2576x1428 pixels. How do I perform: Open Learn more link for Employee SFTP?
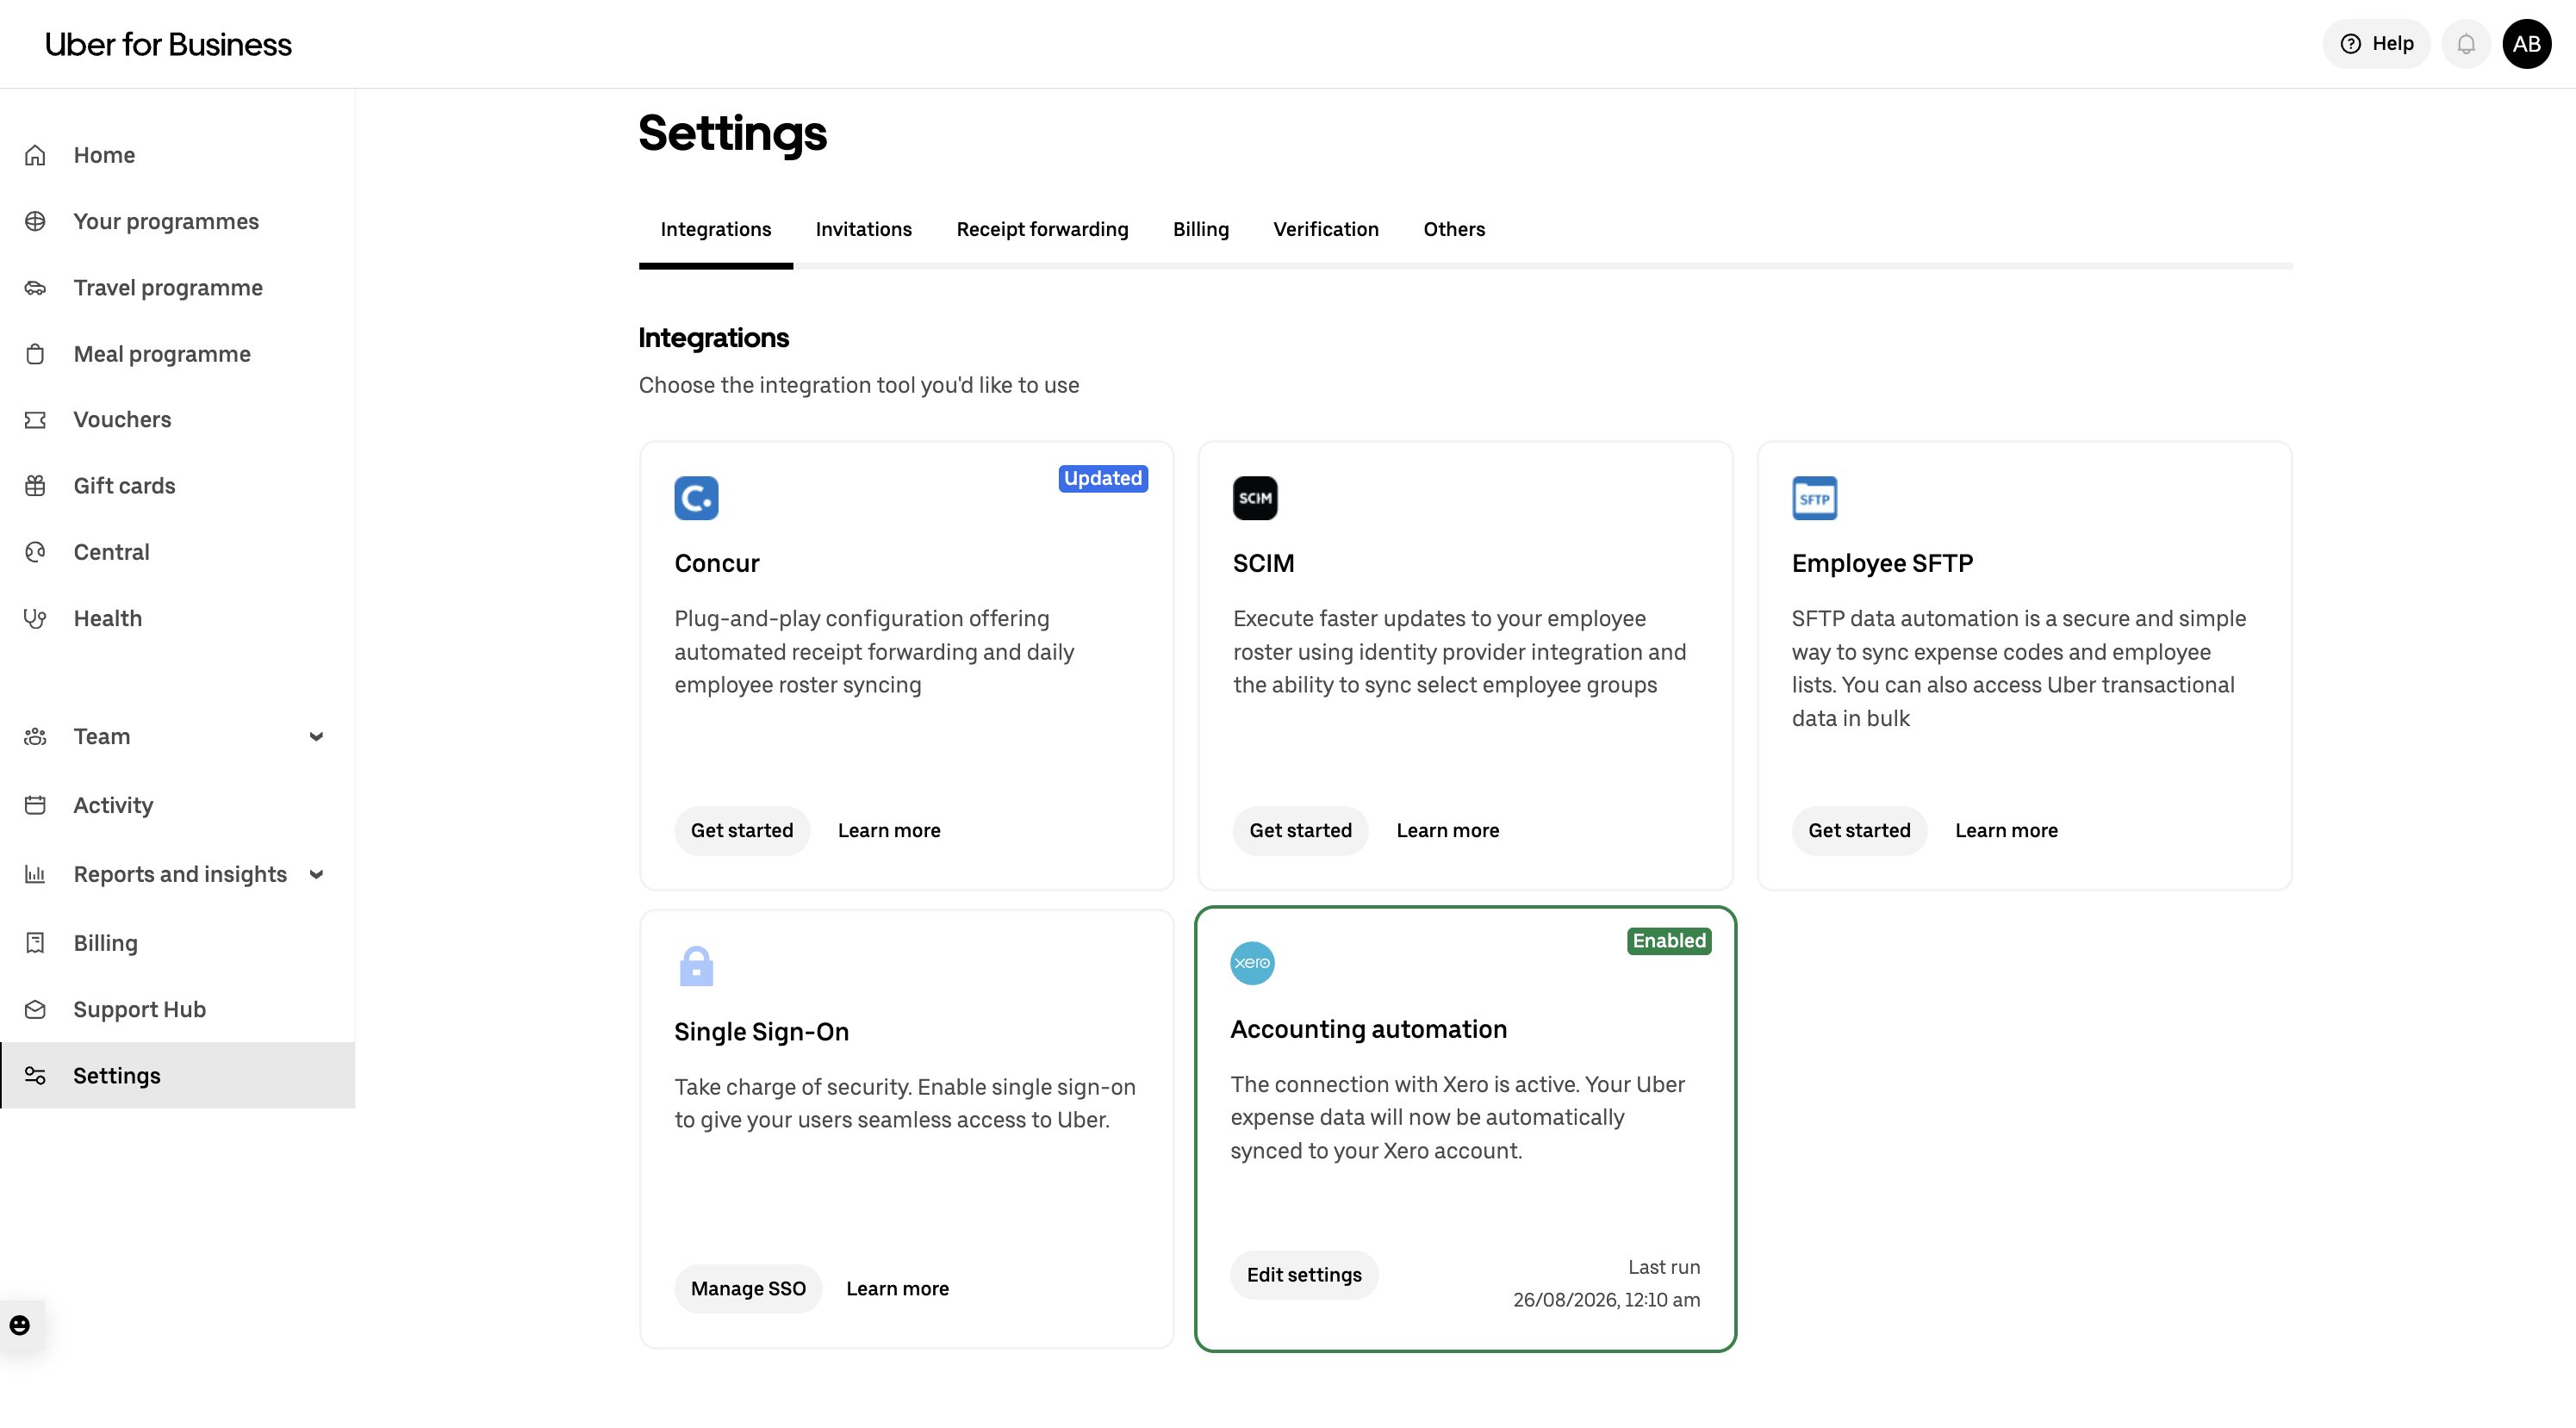click(2006, 830)
